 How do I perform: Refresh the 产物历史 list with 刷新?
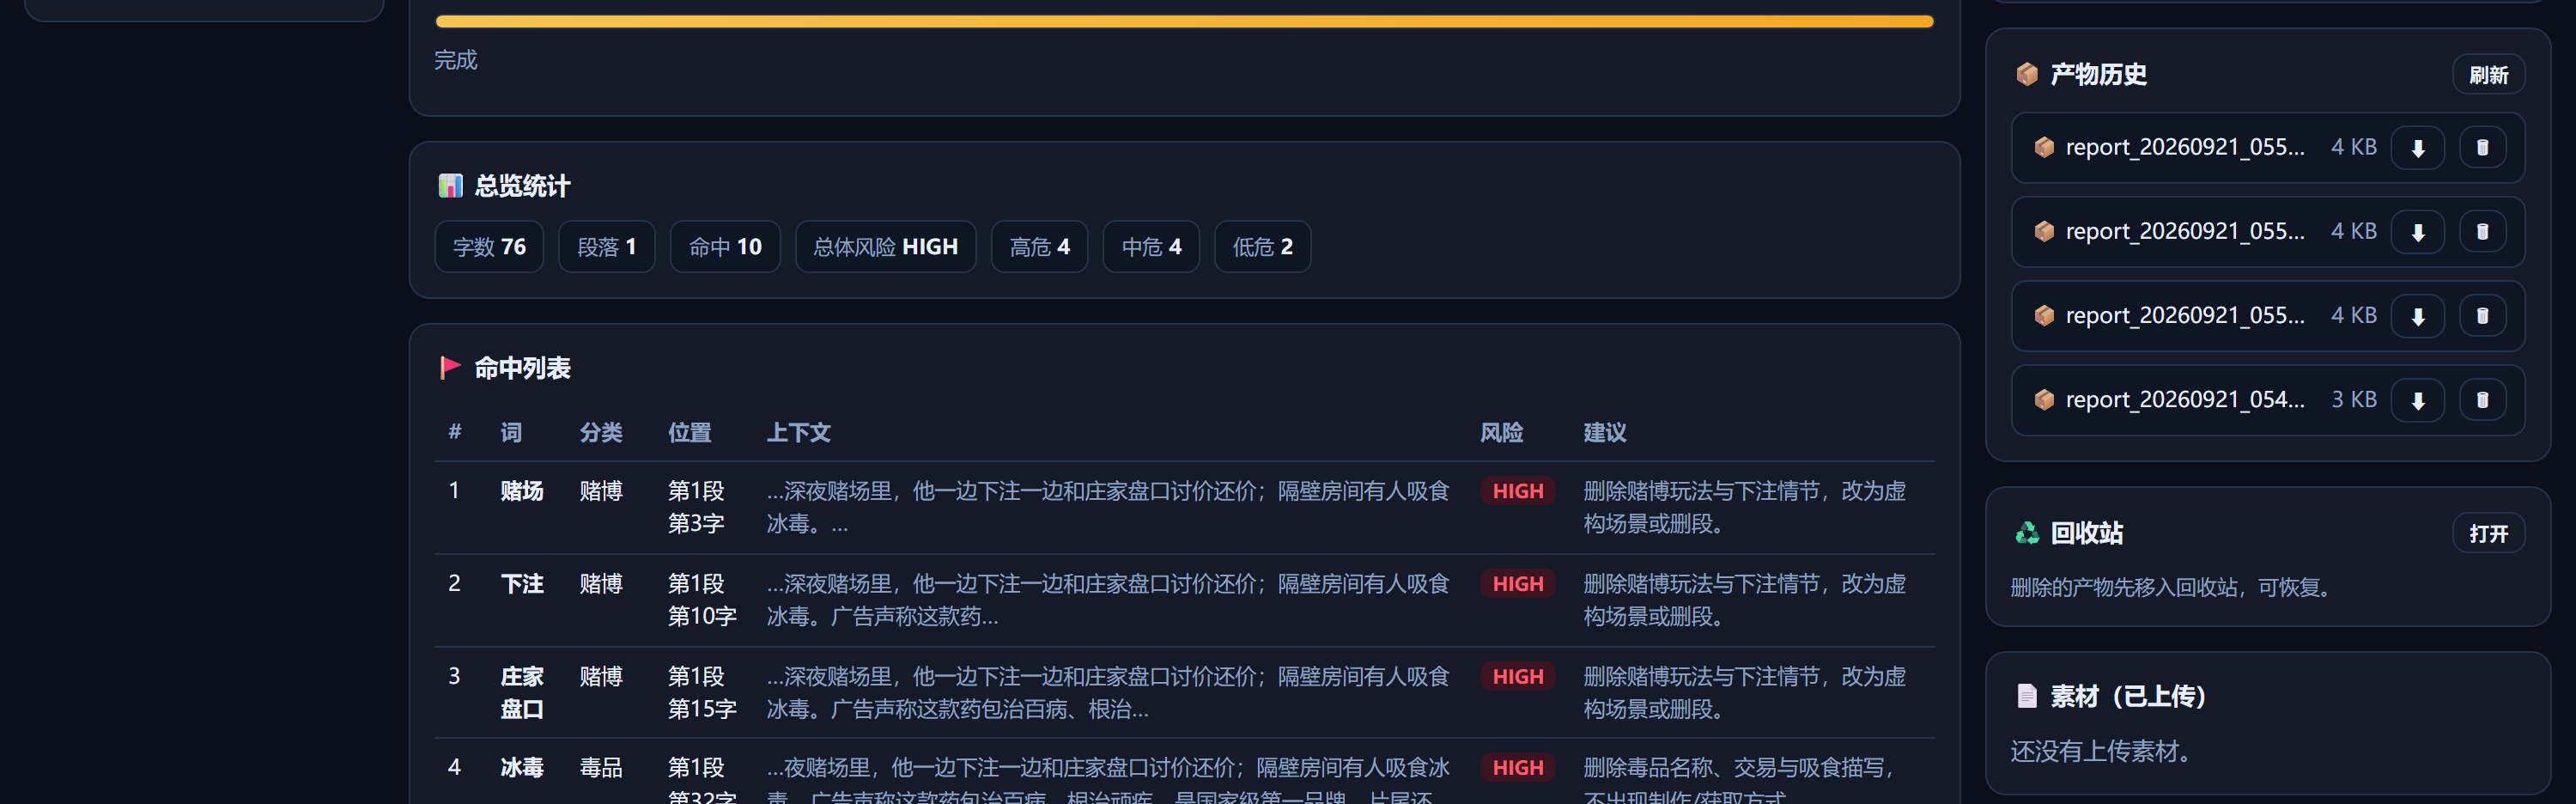[x=2488, y=75]
